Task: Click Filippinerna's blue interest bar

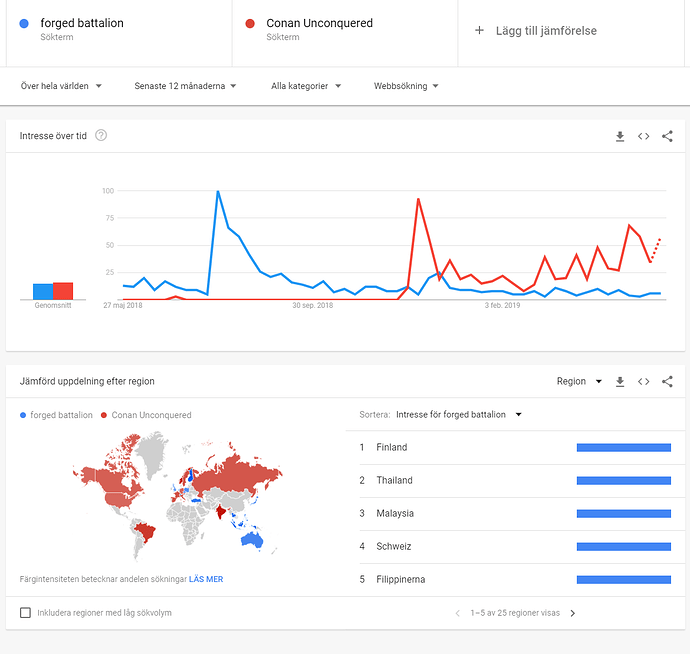Action: pos(624,580)
